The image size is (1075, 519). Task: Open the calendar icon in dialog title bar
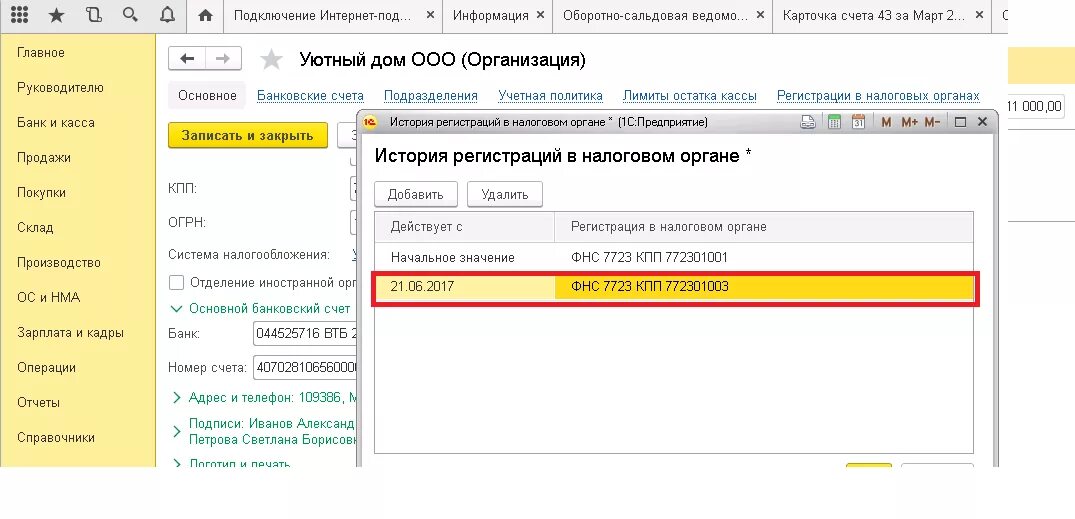(858, 122)
